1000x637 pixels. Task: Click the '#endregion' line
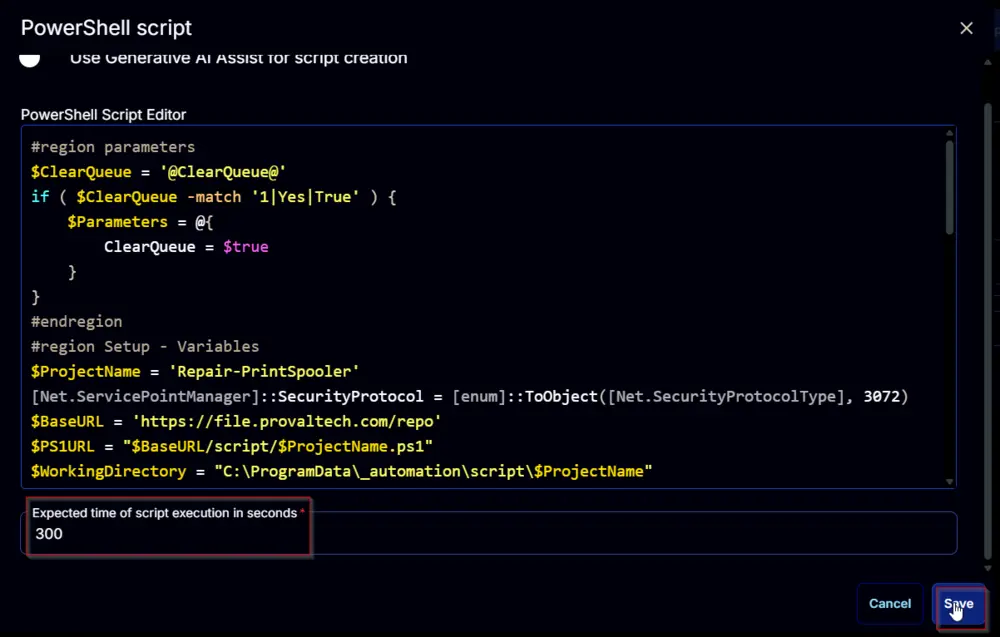point(77,321)
